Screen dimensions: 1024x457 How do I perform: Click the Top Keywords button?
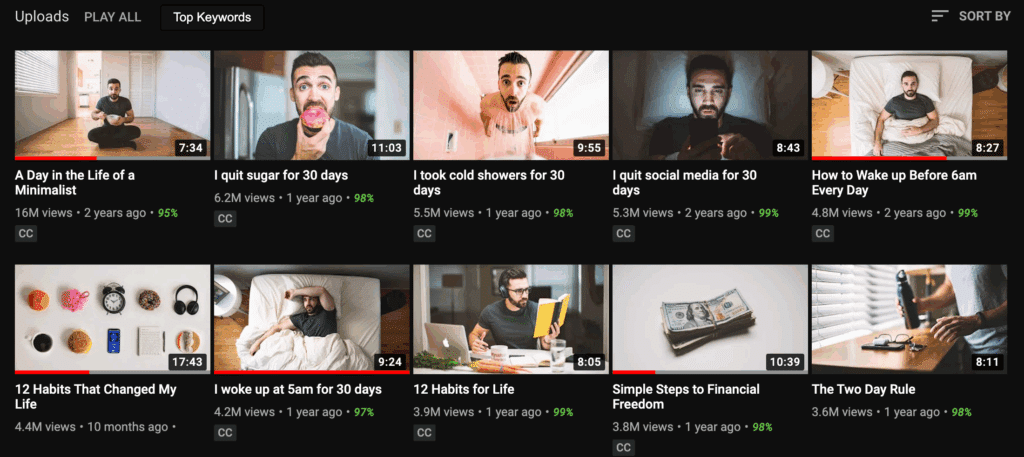tap(212, 18)
